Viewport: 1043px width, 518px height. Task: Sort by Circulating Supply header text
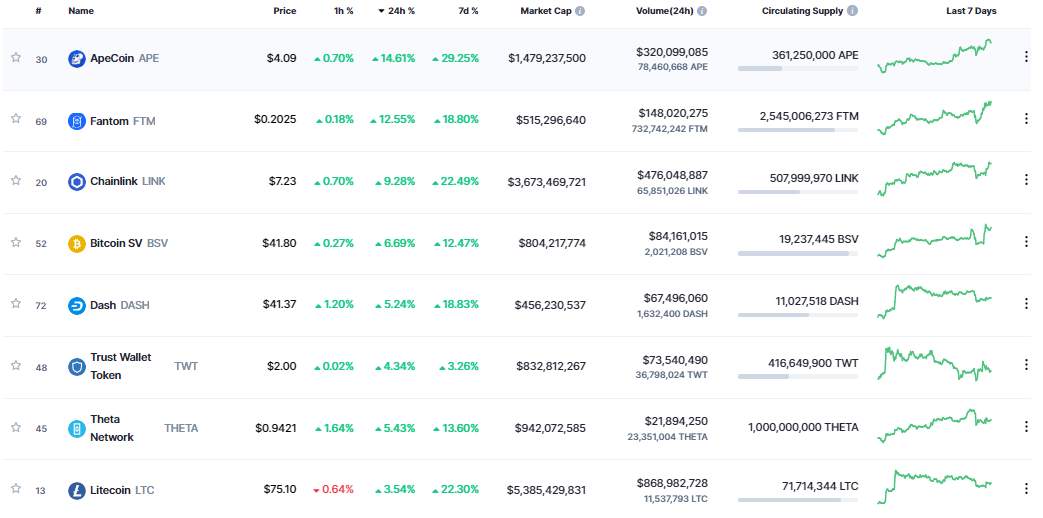[802, 11]
